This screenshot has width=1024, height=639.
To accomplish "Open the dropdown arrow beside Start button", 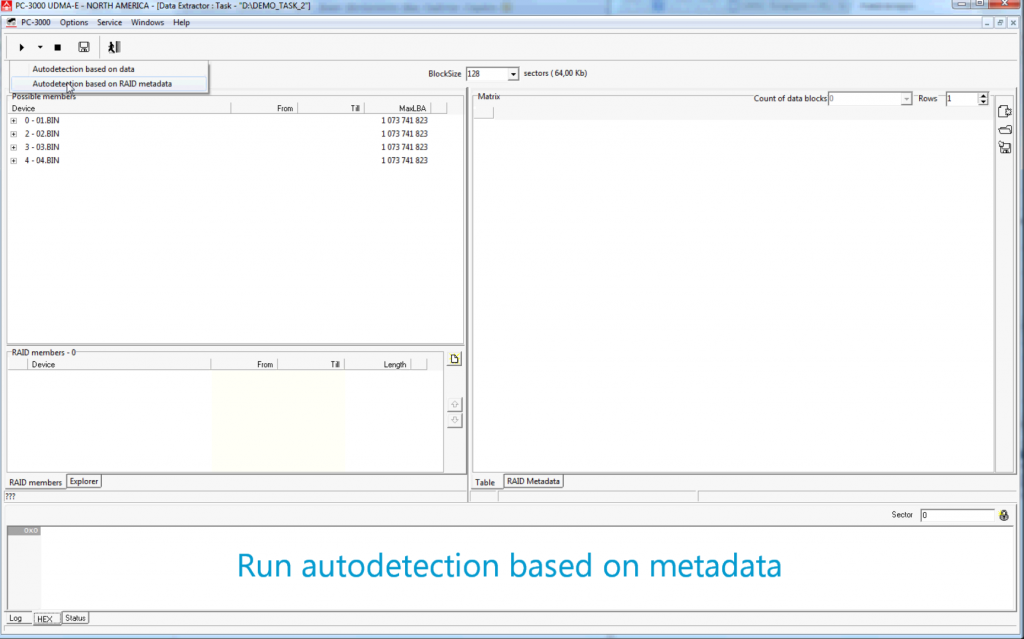I will coord(40,47).
